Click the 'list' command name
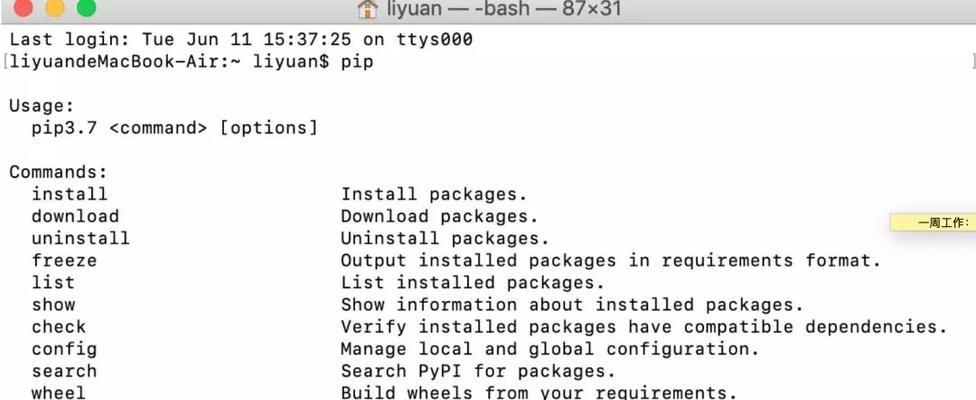This screenshot has height=400, width=976. pos(53,282)
